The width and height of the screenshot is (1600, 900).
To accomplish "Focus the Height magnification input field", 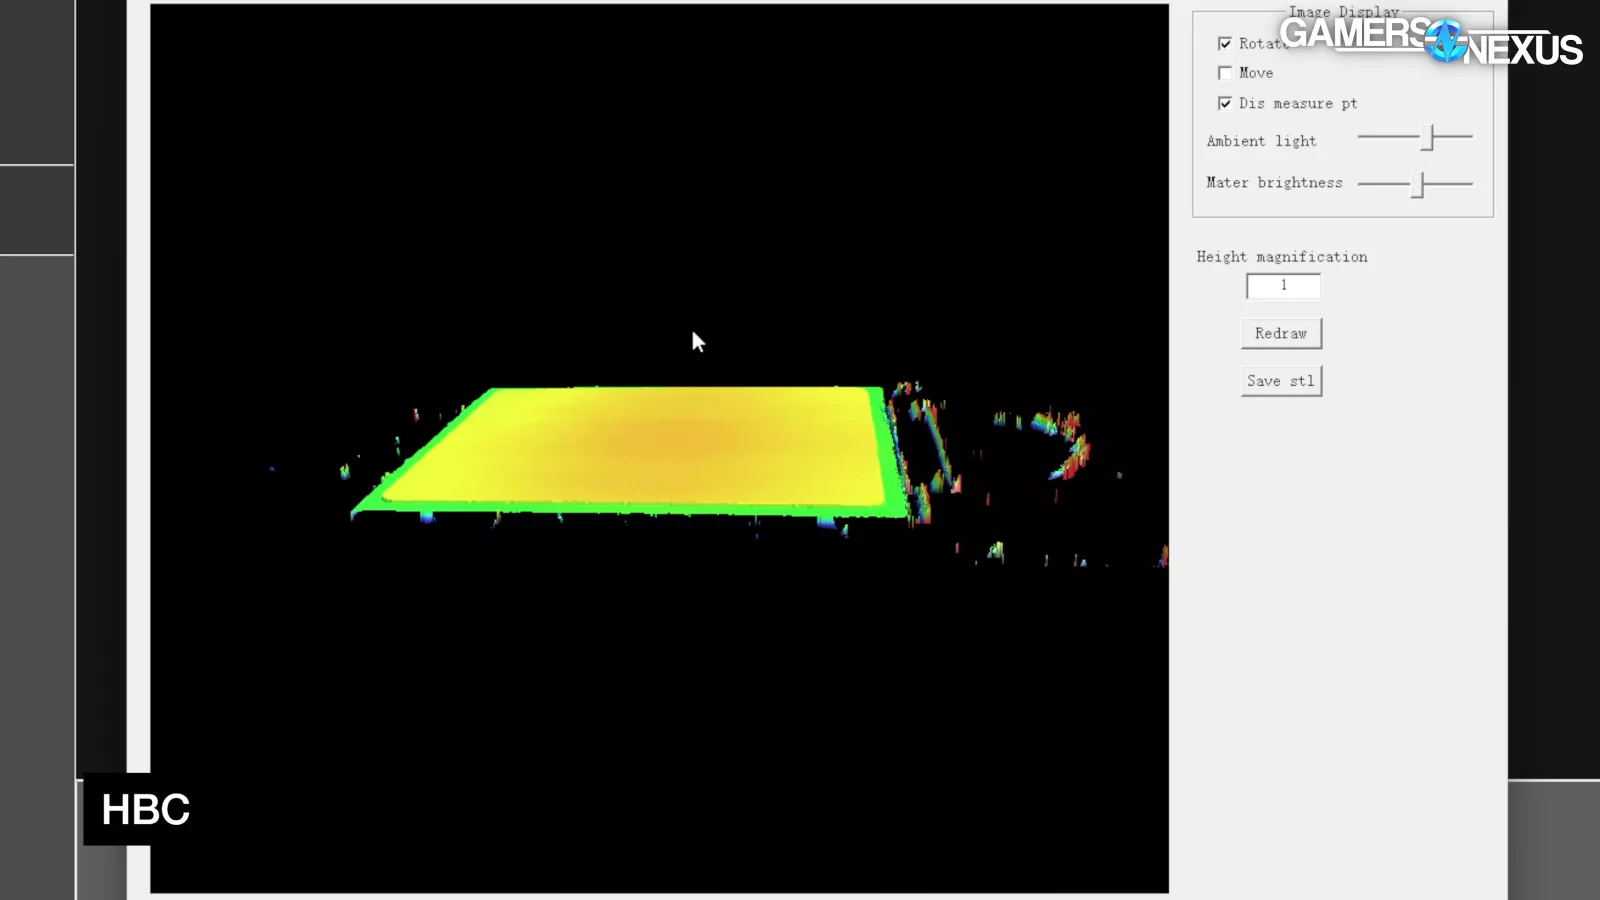I will click(1283, 286).
